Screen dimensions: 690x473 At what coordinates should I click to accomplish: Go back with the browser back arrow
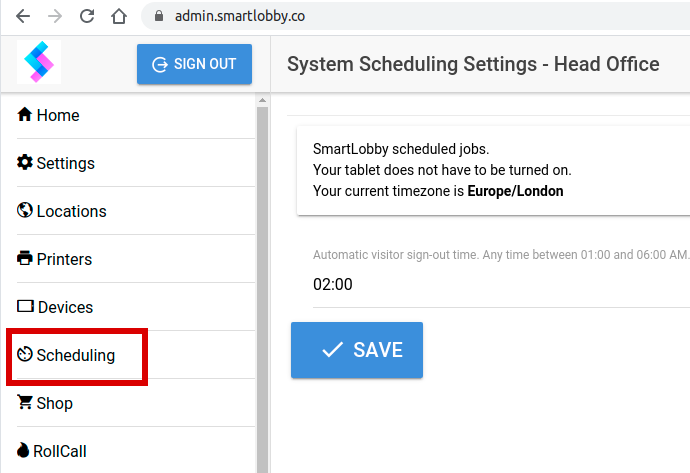(x=23, y=16)
